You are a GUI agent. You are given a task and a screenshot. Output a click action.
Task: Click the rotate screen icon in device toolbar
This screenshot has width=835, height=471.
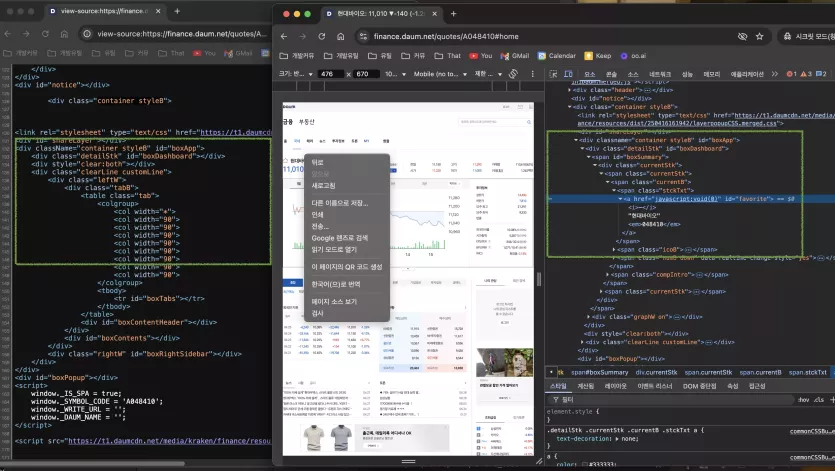point(513,74)
